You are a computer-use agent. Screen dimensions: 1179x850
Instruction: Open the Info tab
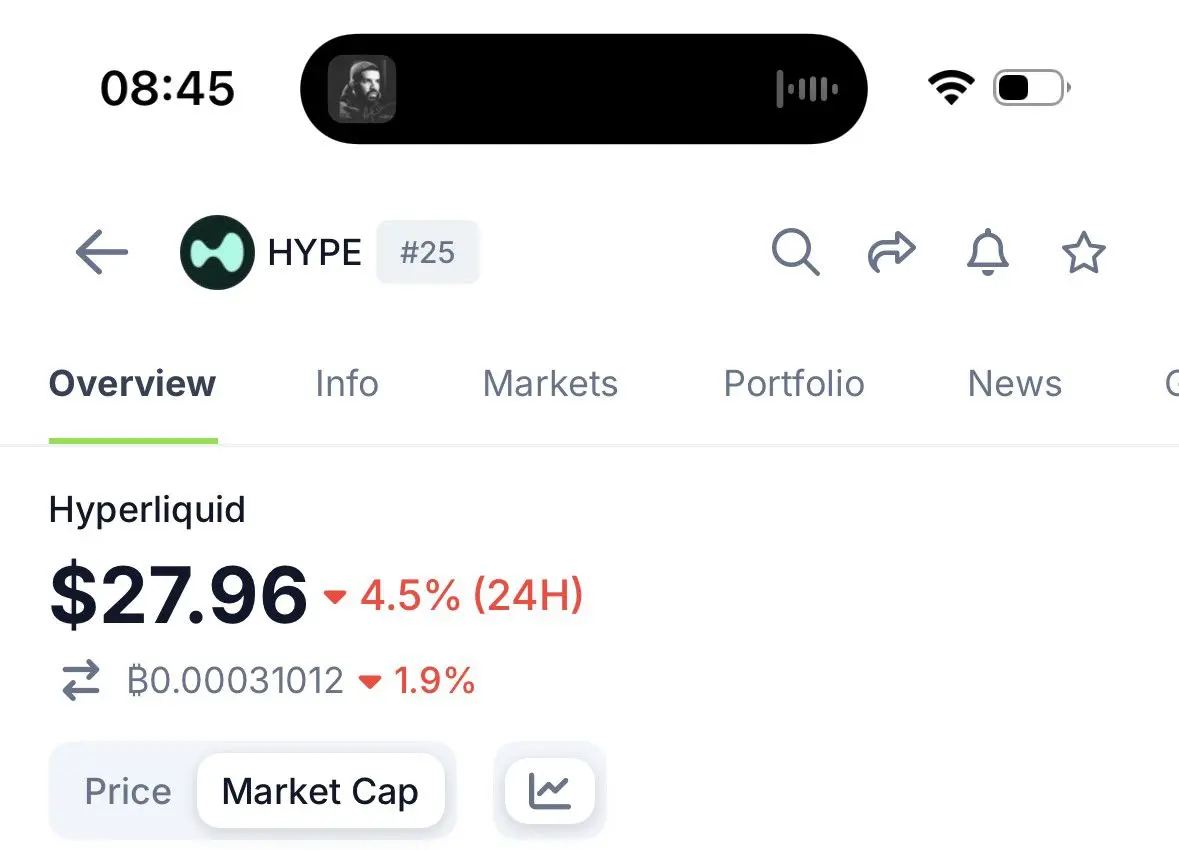click(346, 384)
